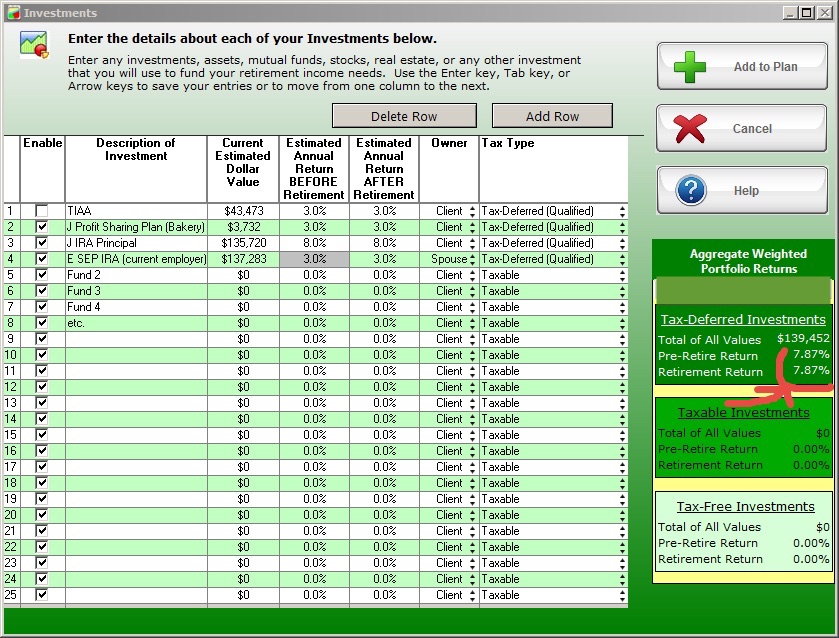Select the highlighted 3.0% before-retirement cell in row 4

(314, 259)
